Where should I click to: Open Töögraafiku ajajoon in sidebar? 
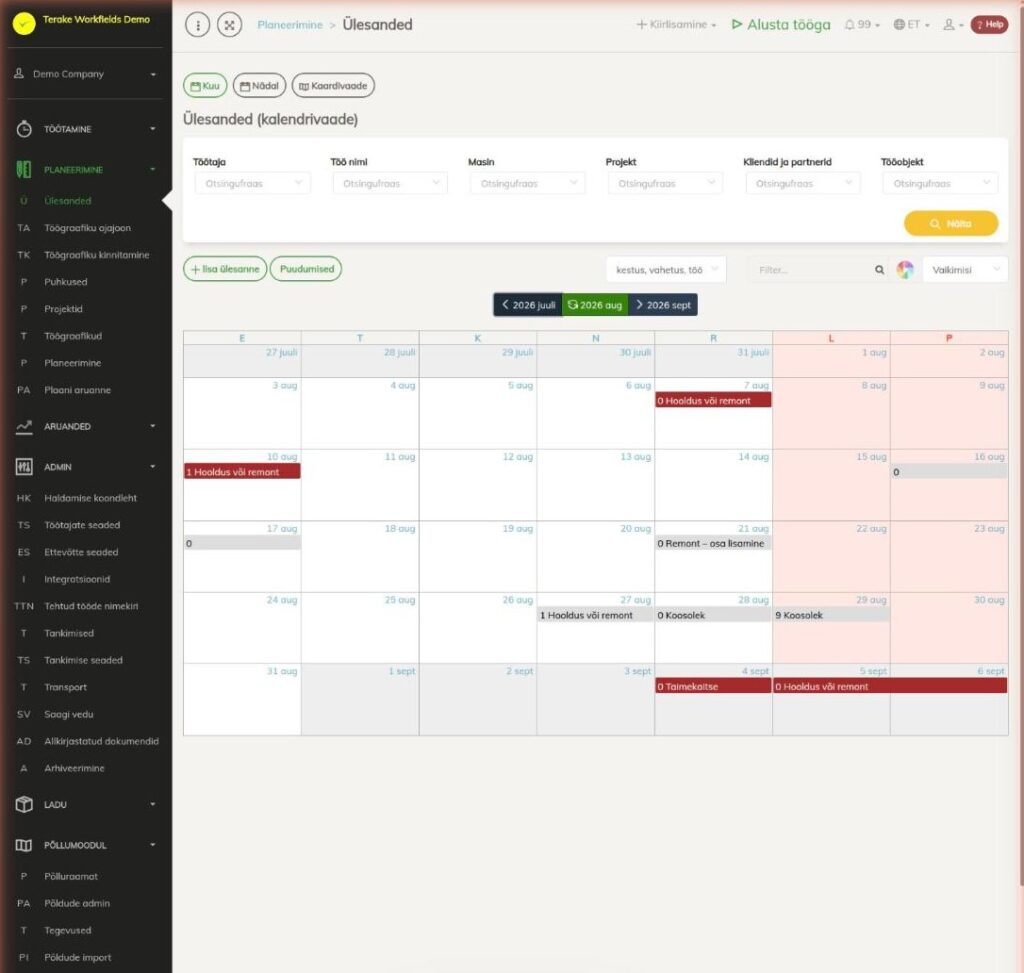tap(88, 228)
